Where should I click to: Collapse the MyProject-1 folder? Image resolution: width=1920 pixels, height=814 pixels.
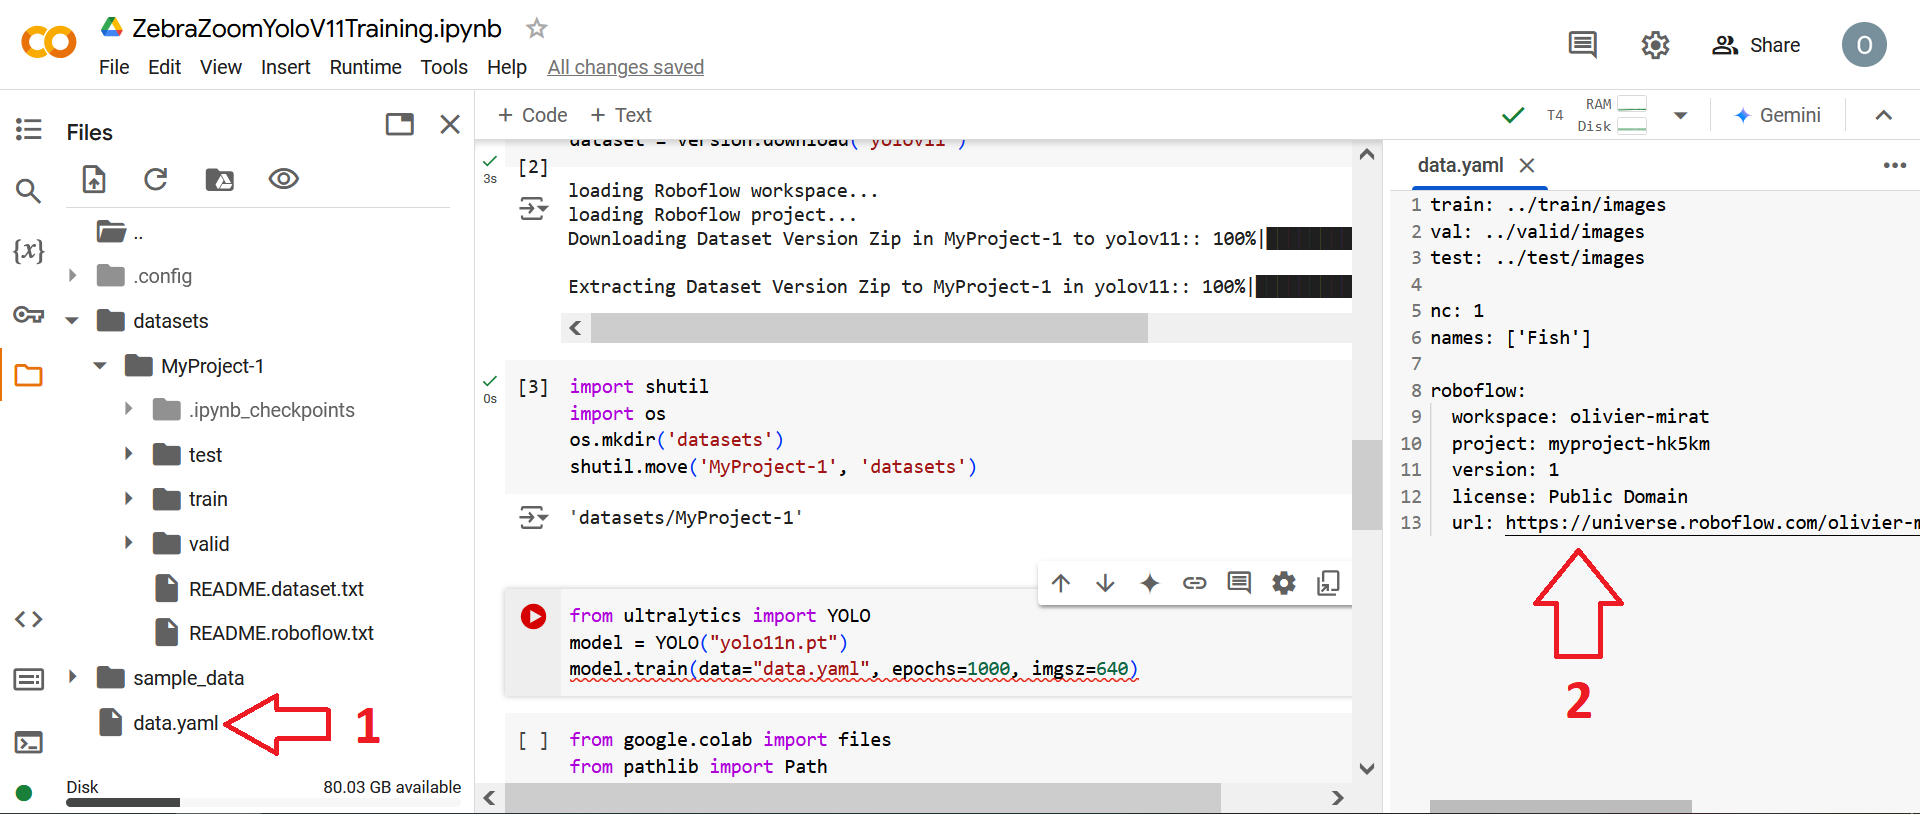point(100,366)
